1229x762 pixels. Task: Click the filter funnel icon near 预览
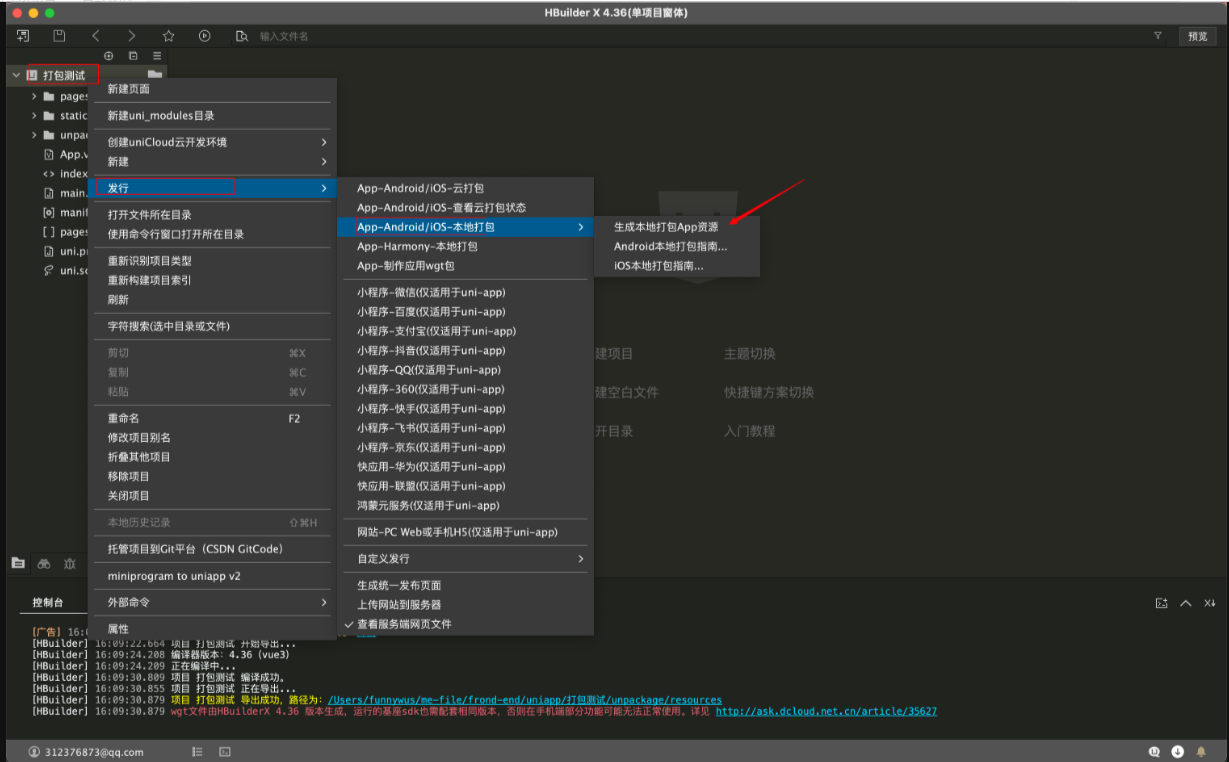[1158, 35]
